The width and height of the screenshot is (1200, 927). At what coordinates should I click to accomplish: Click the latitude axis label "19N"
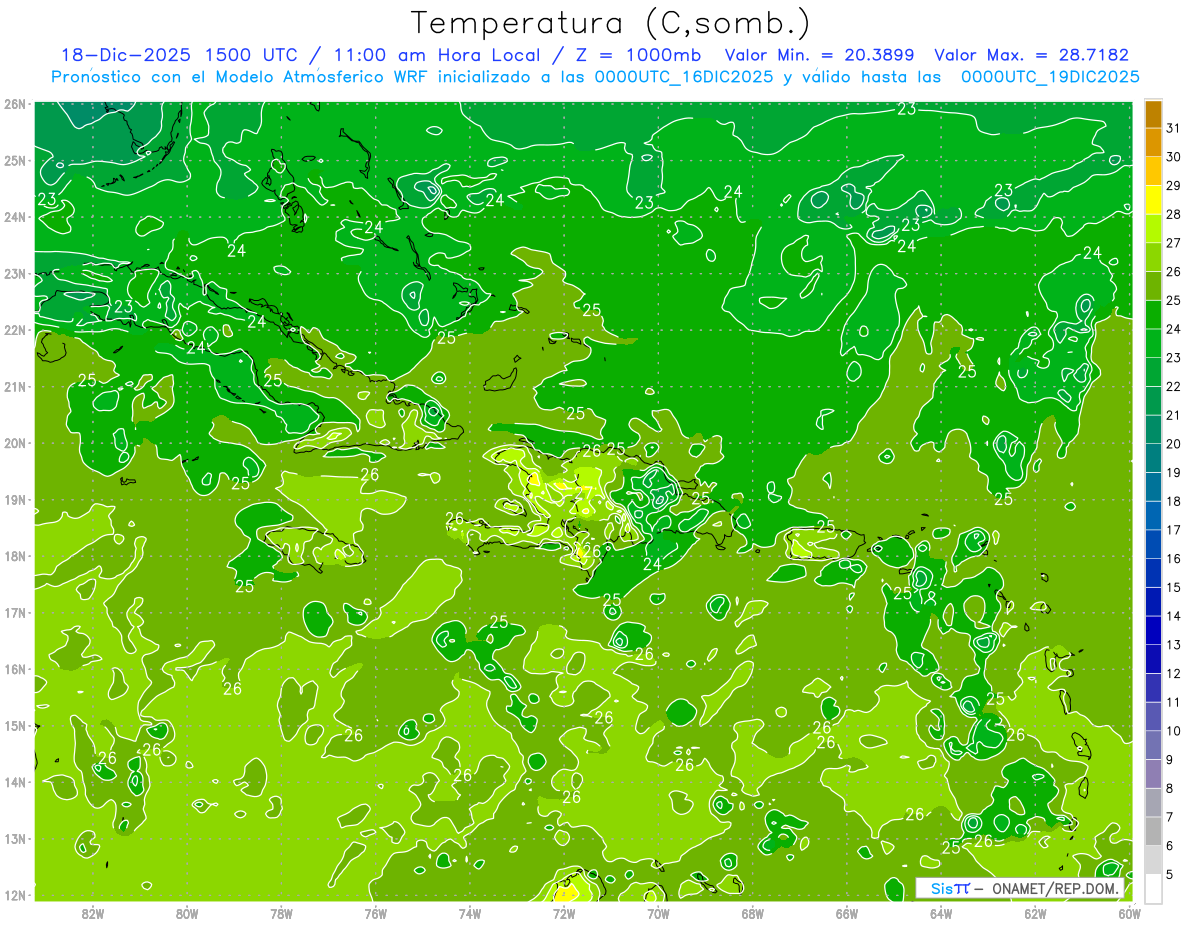tap(15, 499)
